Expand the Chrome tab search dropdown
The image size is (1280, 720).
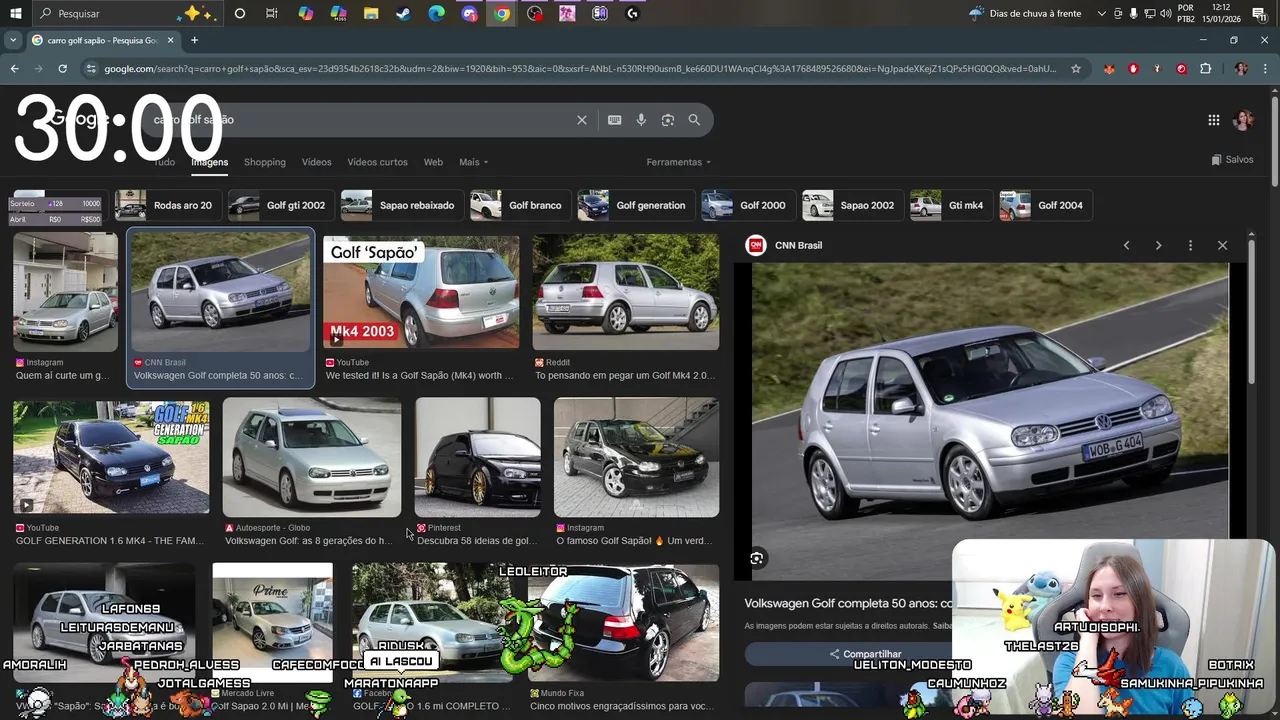point(12,40)
